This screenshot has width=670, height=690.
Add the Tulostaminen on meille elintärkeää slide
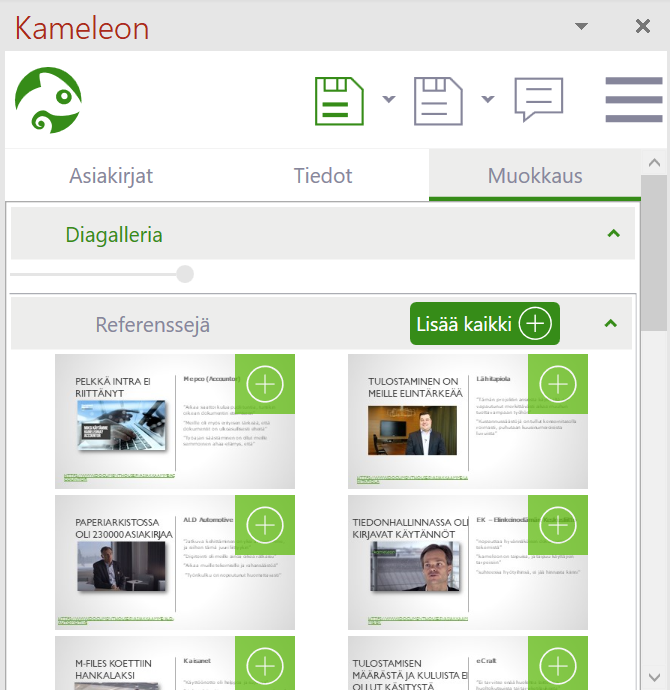(558, 383)
